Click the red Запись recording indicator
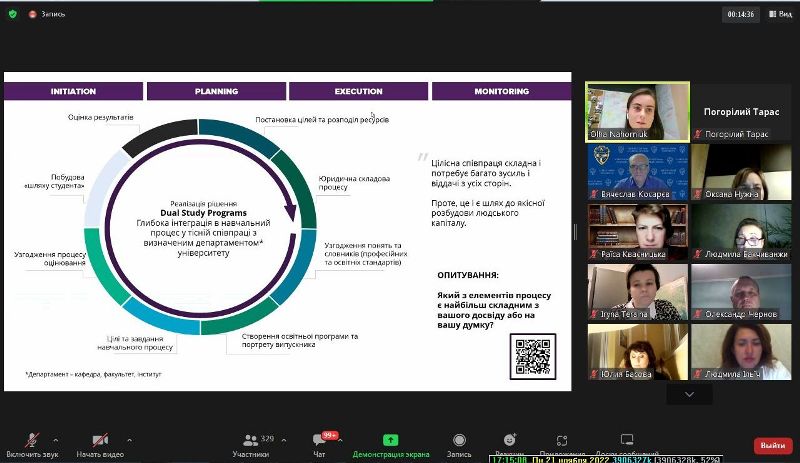 pyautogui.click(x=47, y=14)
